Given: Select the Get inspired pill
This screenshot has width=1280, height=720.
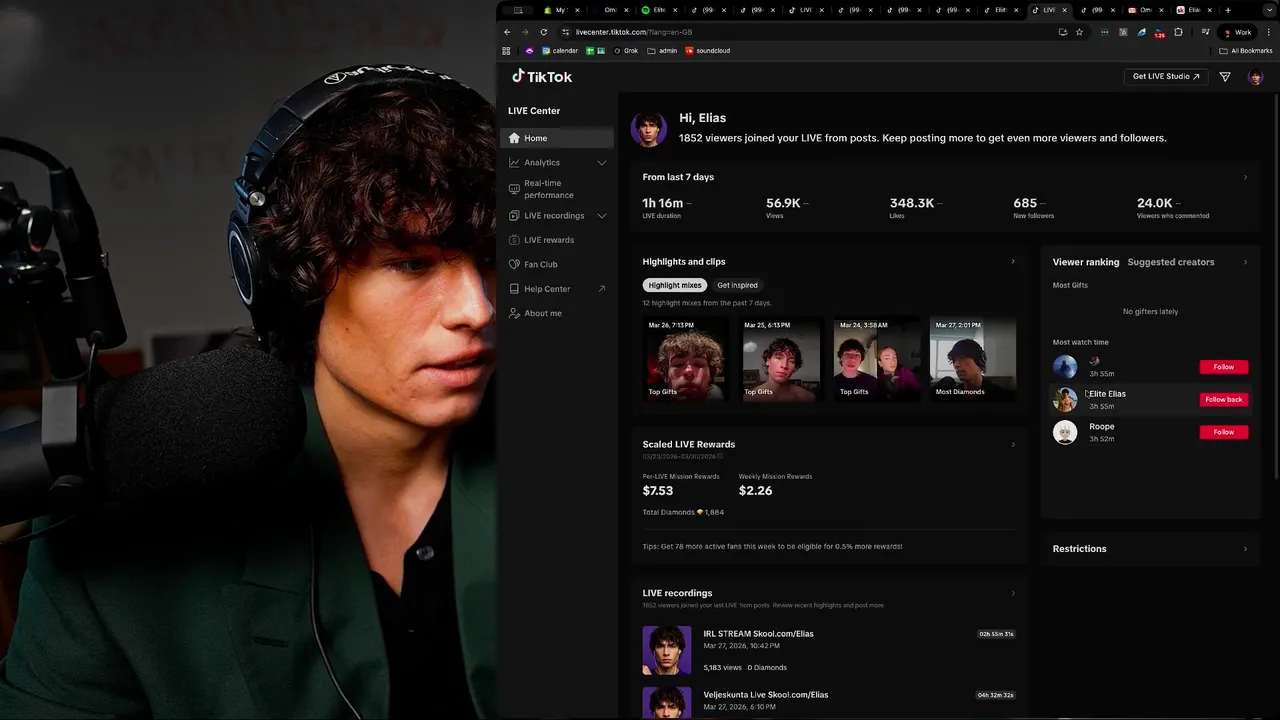Looking at the screenshot, I should [737, 285].
